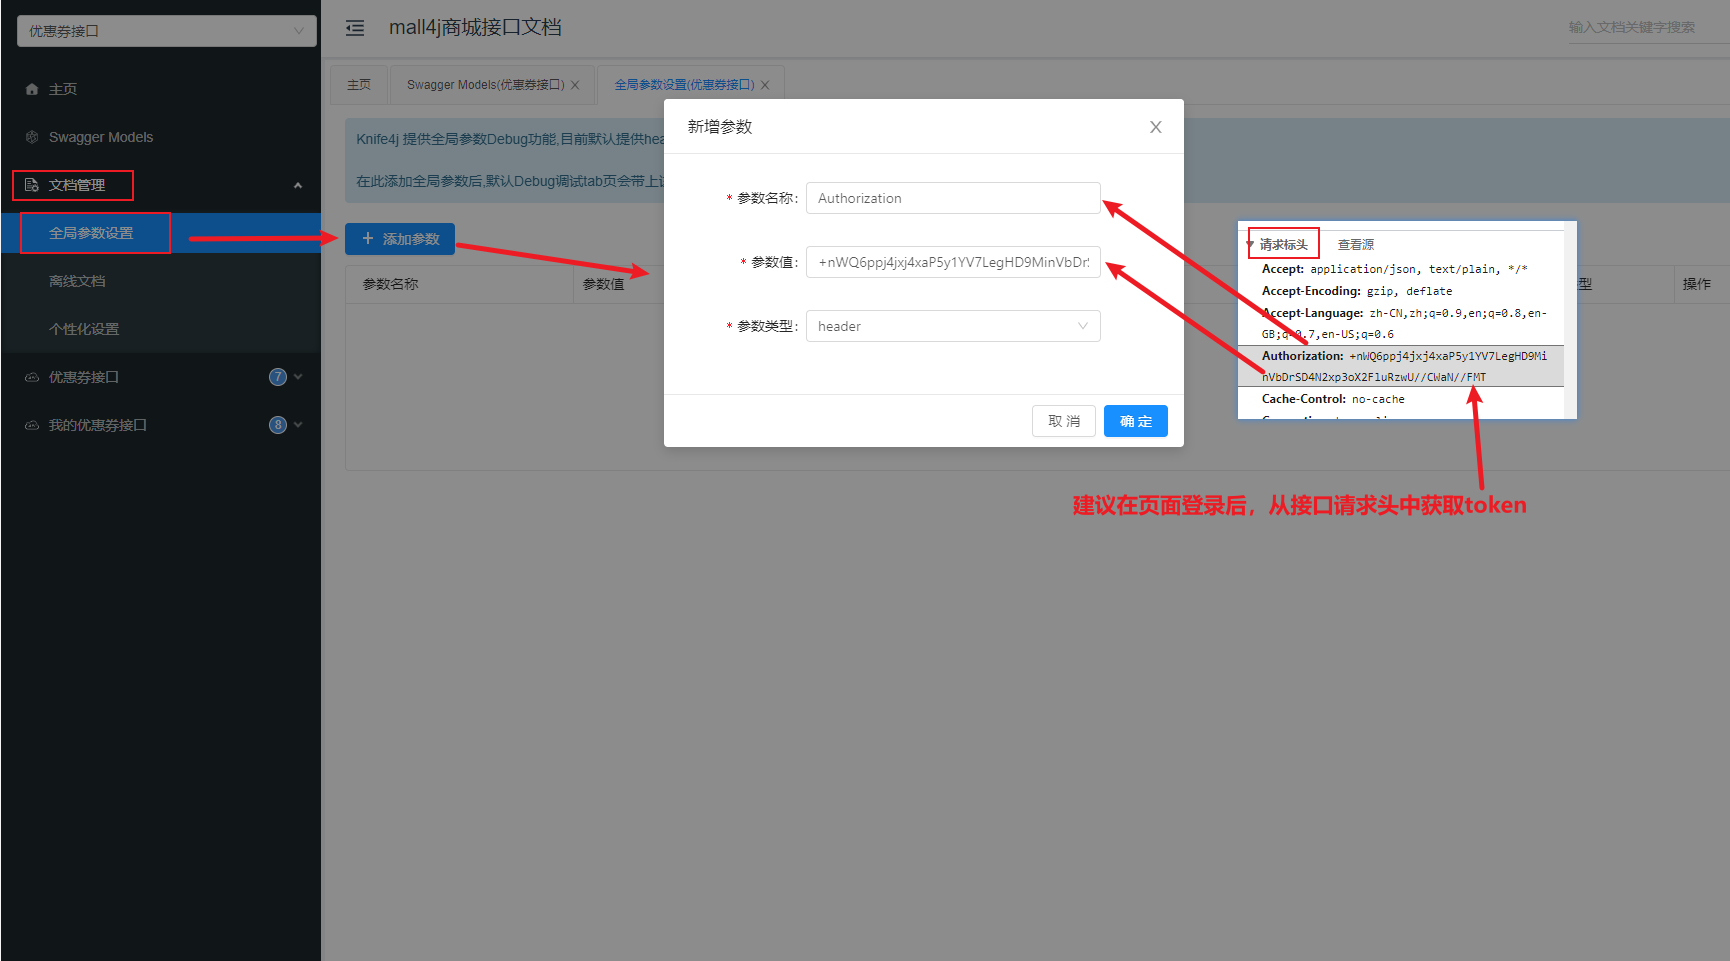This screenshot has width=1730, height=961.
Task: Expand the 我的优惠券接口 API group
Action: (298, 425)
